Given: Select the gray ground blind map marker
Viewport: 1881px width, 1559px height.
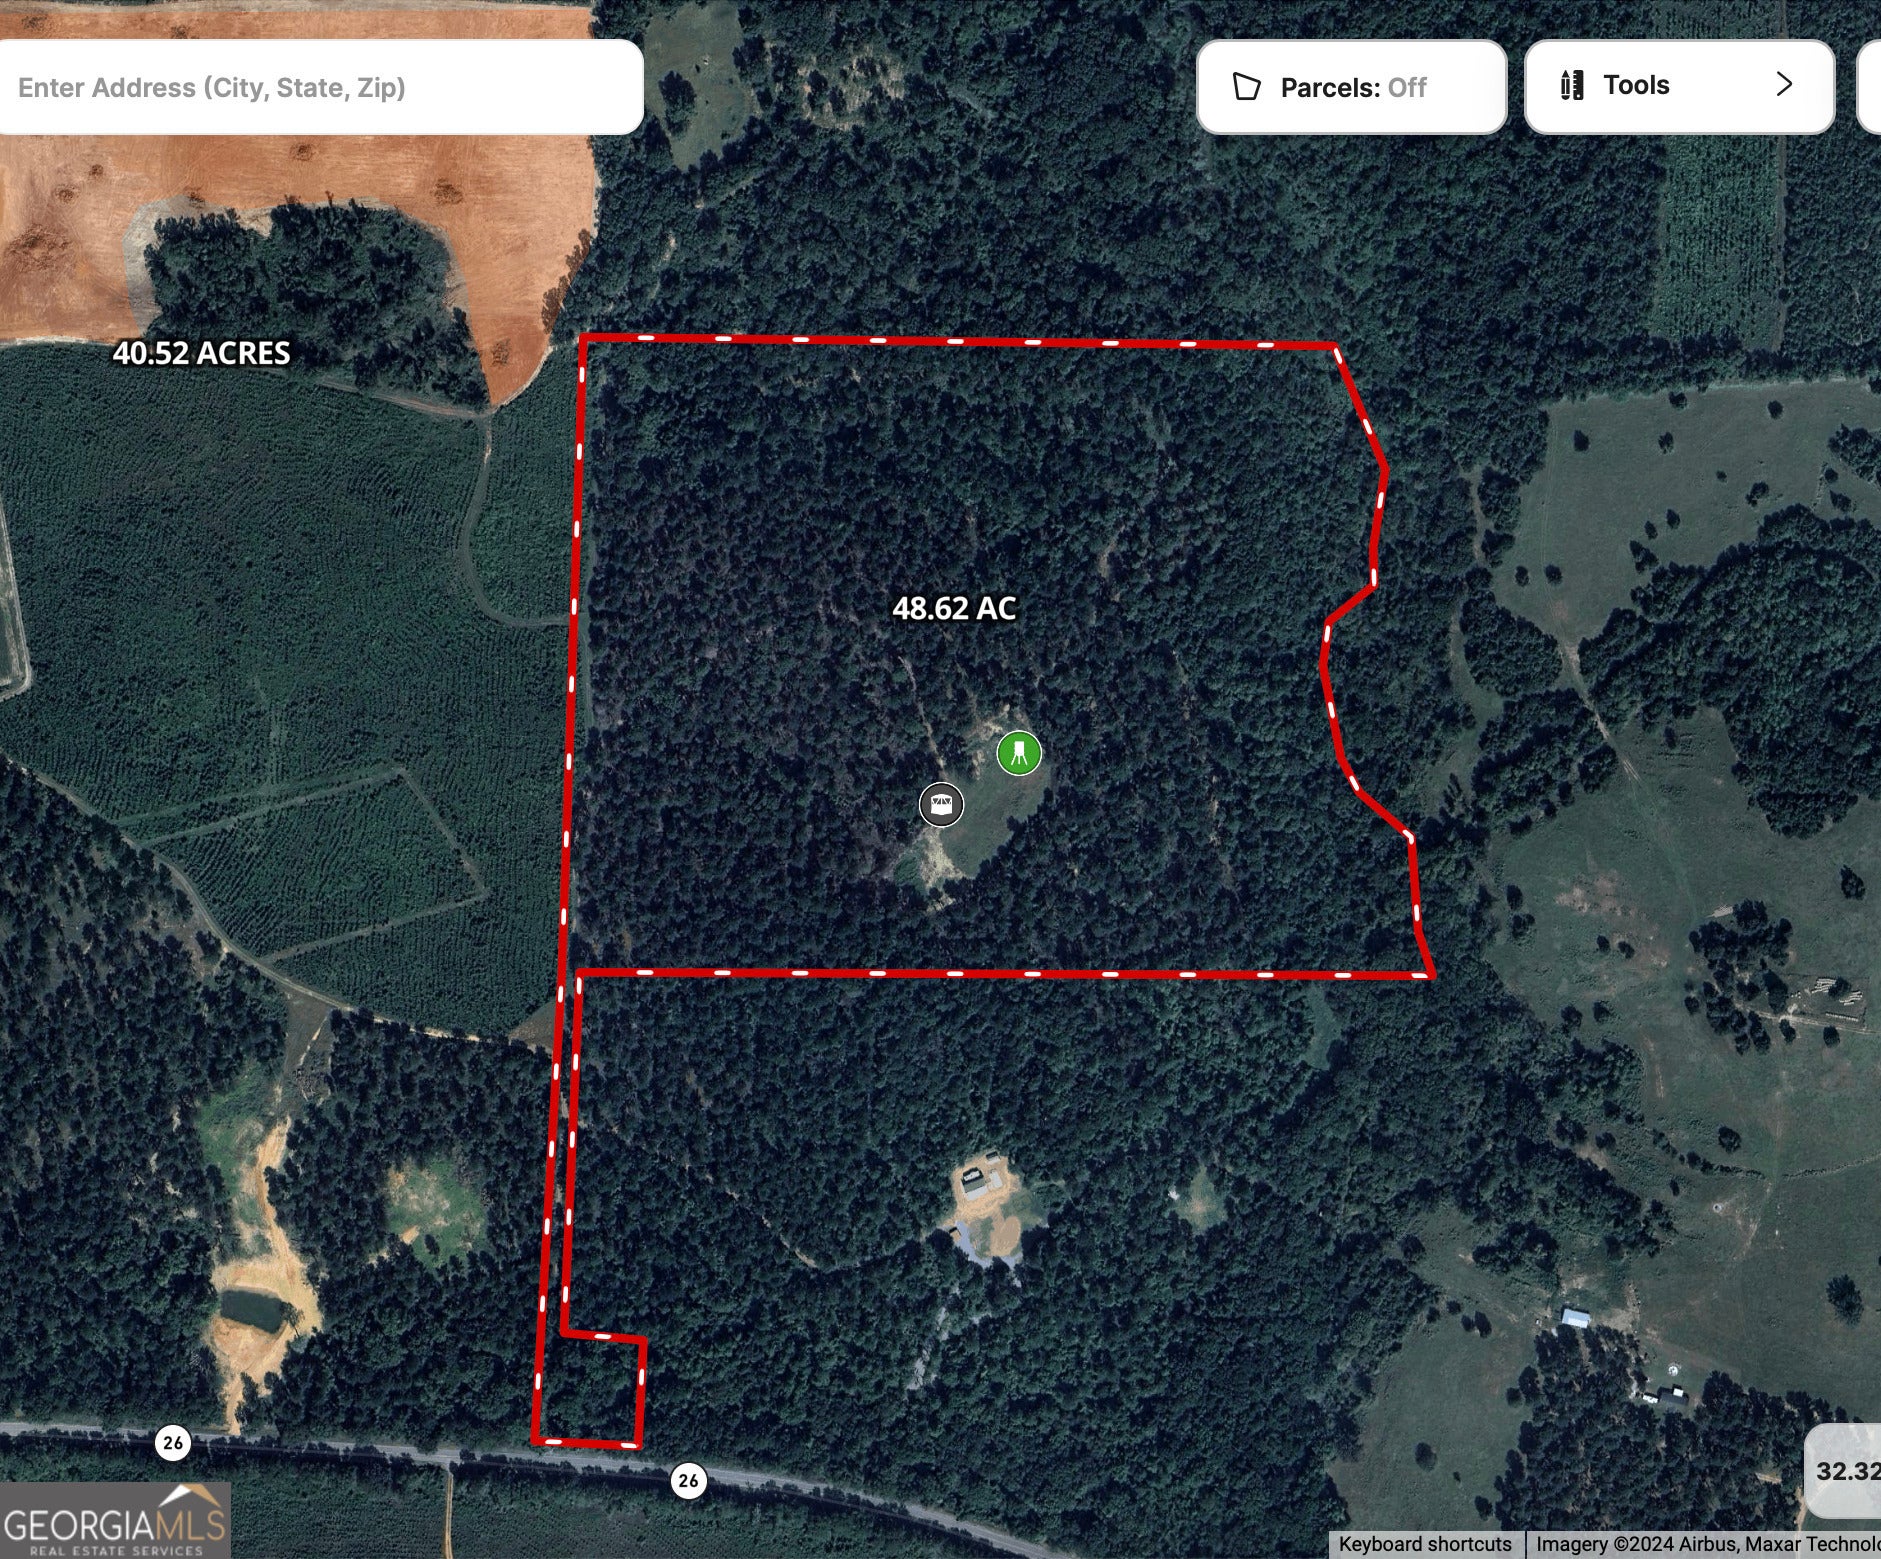Looking at the screenshot, I should (x=941, y=804).
